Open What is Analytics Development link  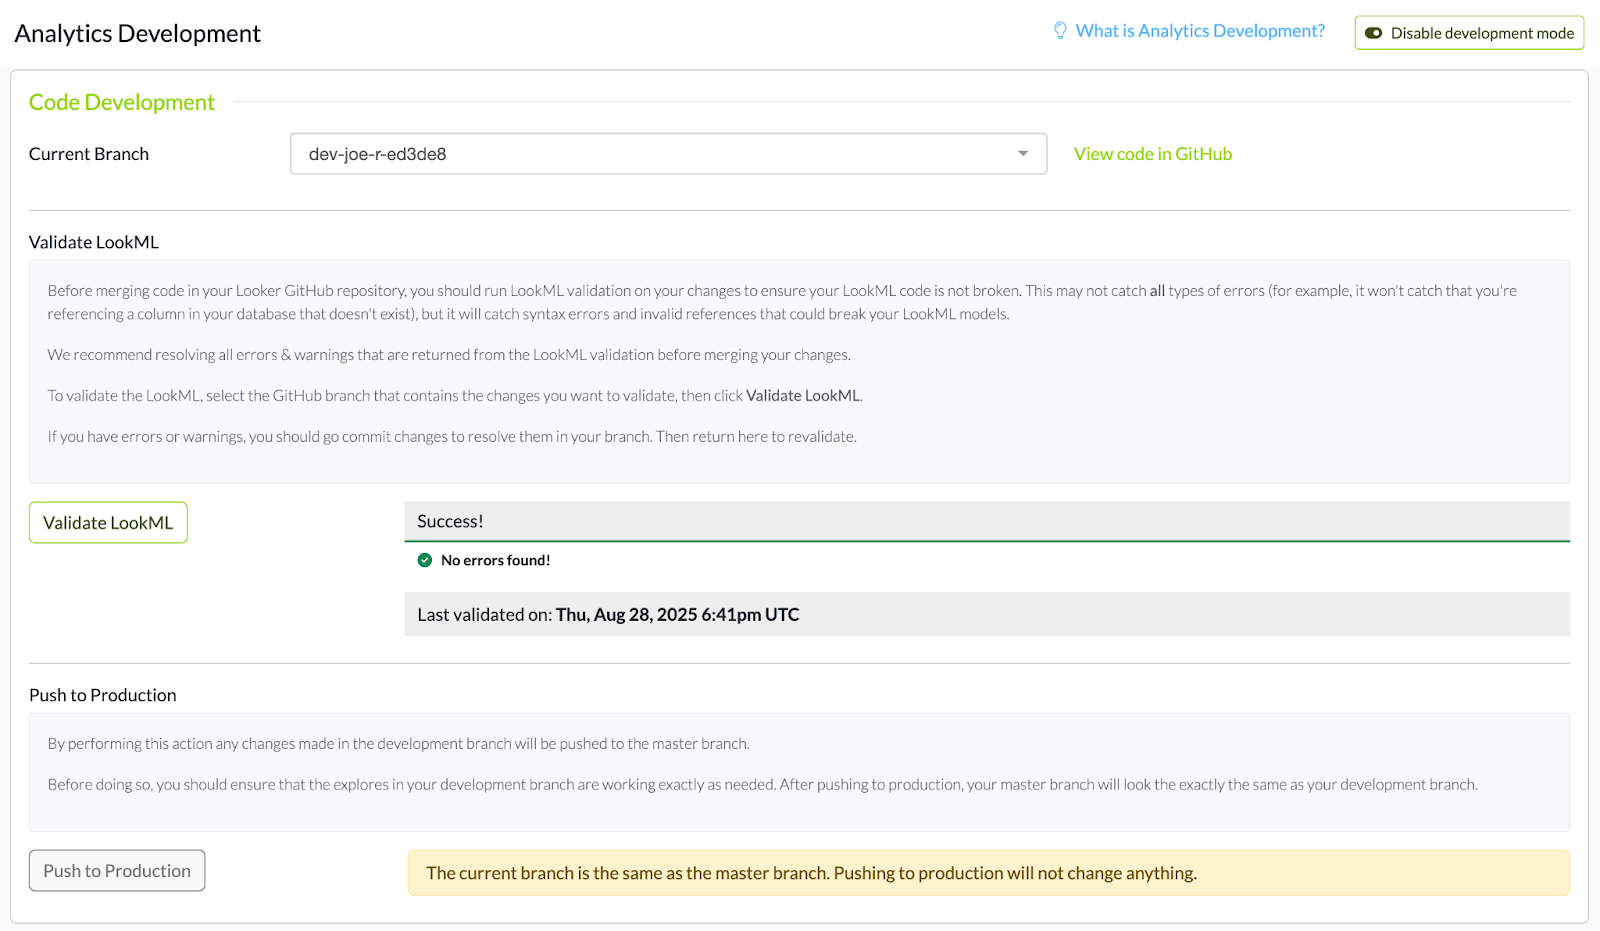(1199, 31)
